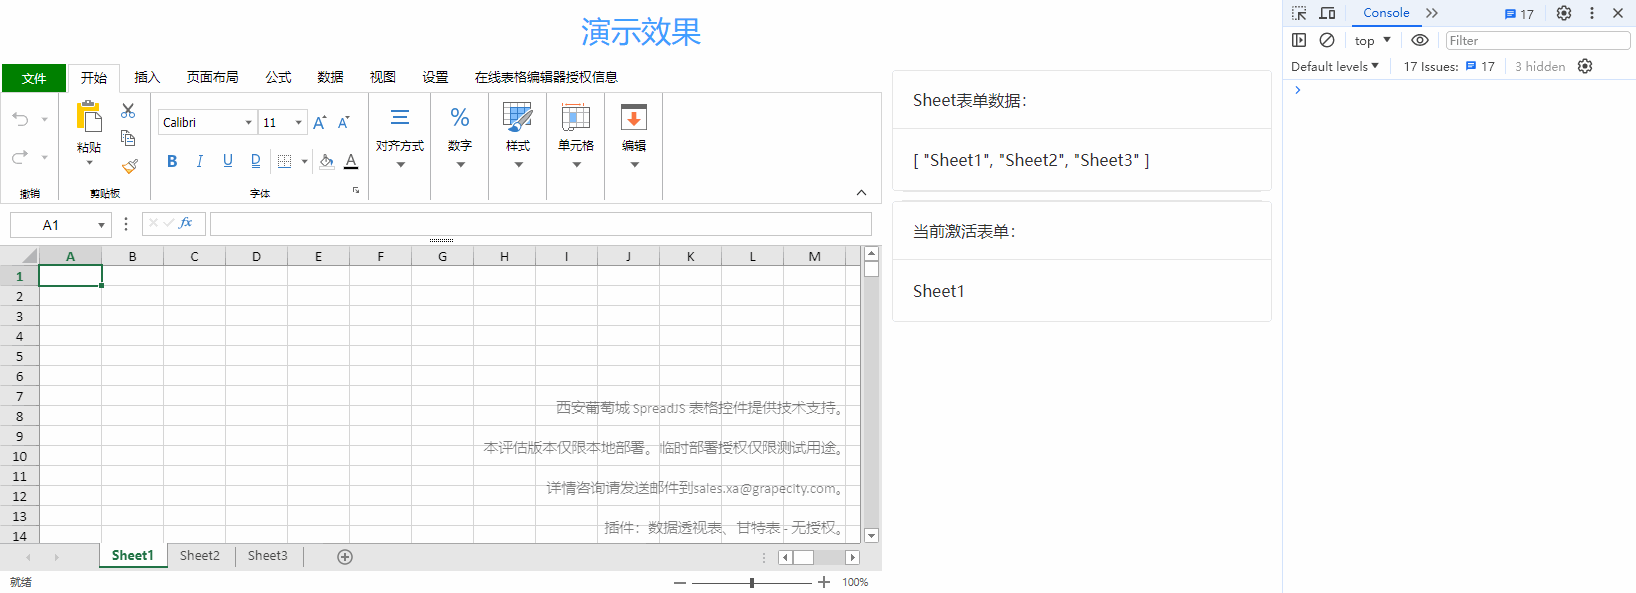Click the Copy icon
Screen dimensions: 1636x593
(128, 138)
